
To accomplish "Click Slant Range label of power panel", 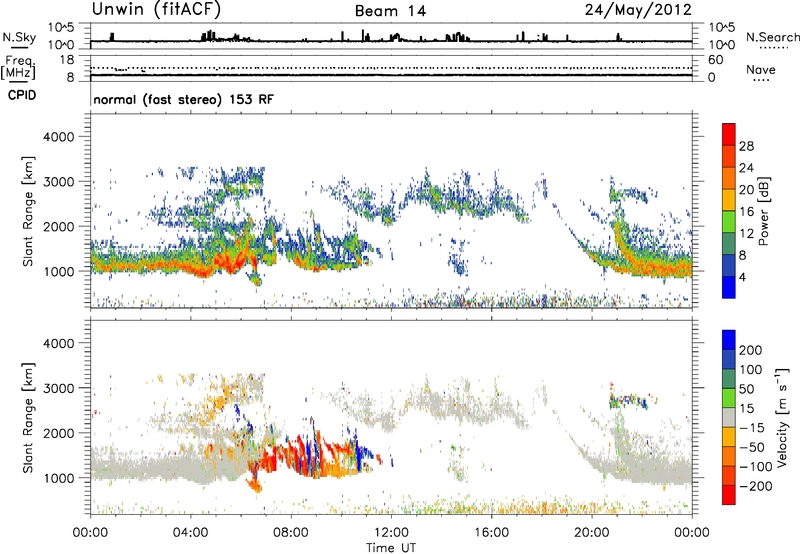I will click(28, 211).
